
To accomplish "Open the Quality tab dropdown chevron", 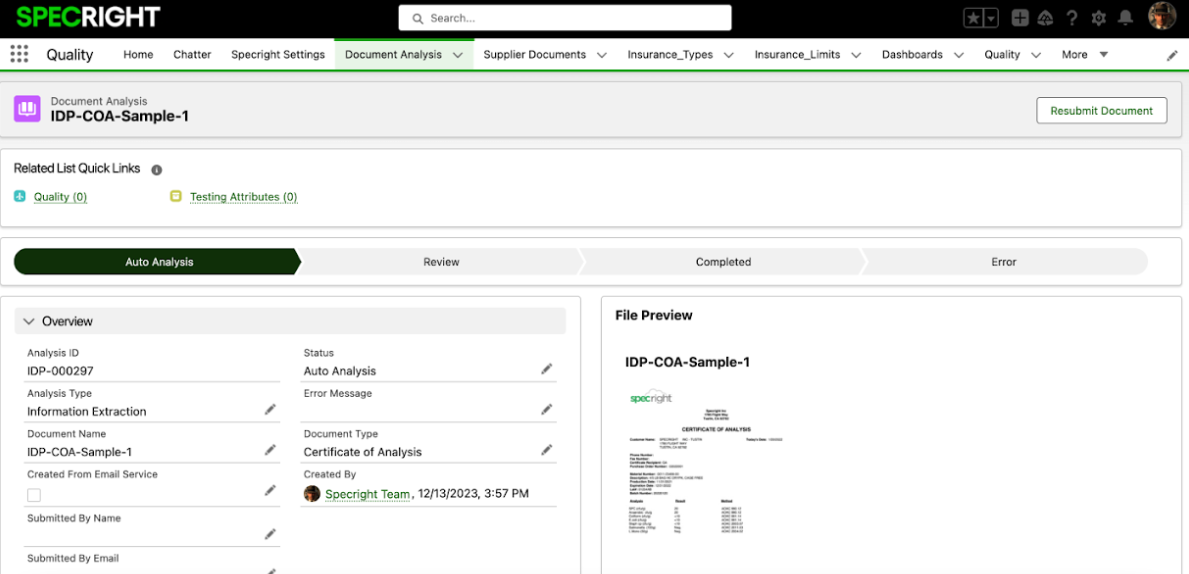I will (x=1036, y=55).
